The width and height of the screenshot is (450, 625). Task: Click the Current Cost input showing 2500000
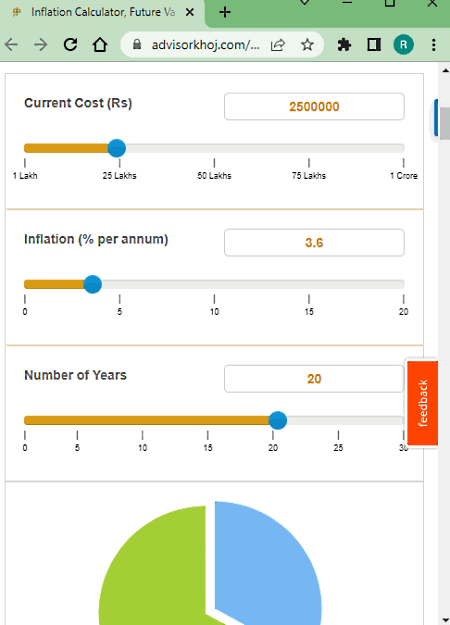(x=314, y=106)
